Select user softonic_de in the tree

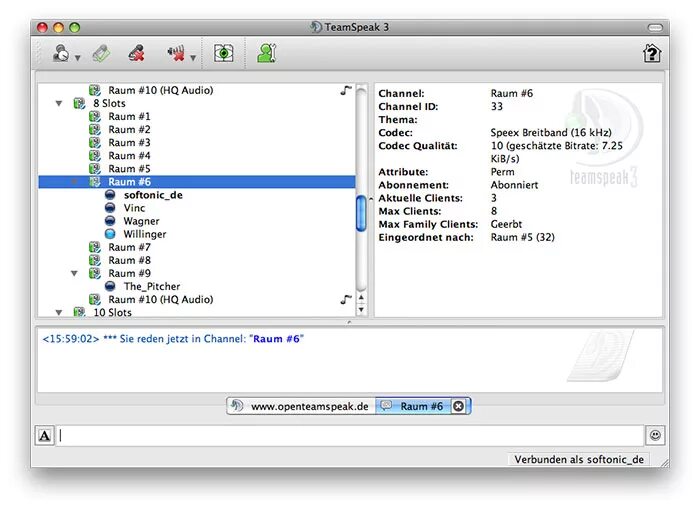coord(153,195)
